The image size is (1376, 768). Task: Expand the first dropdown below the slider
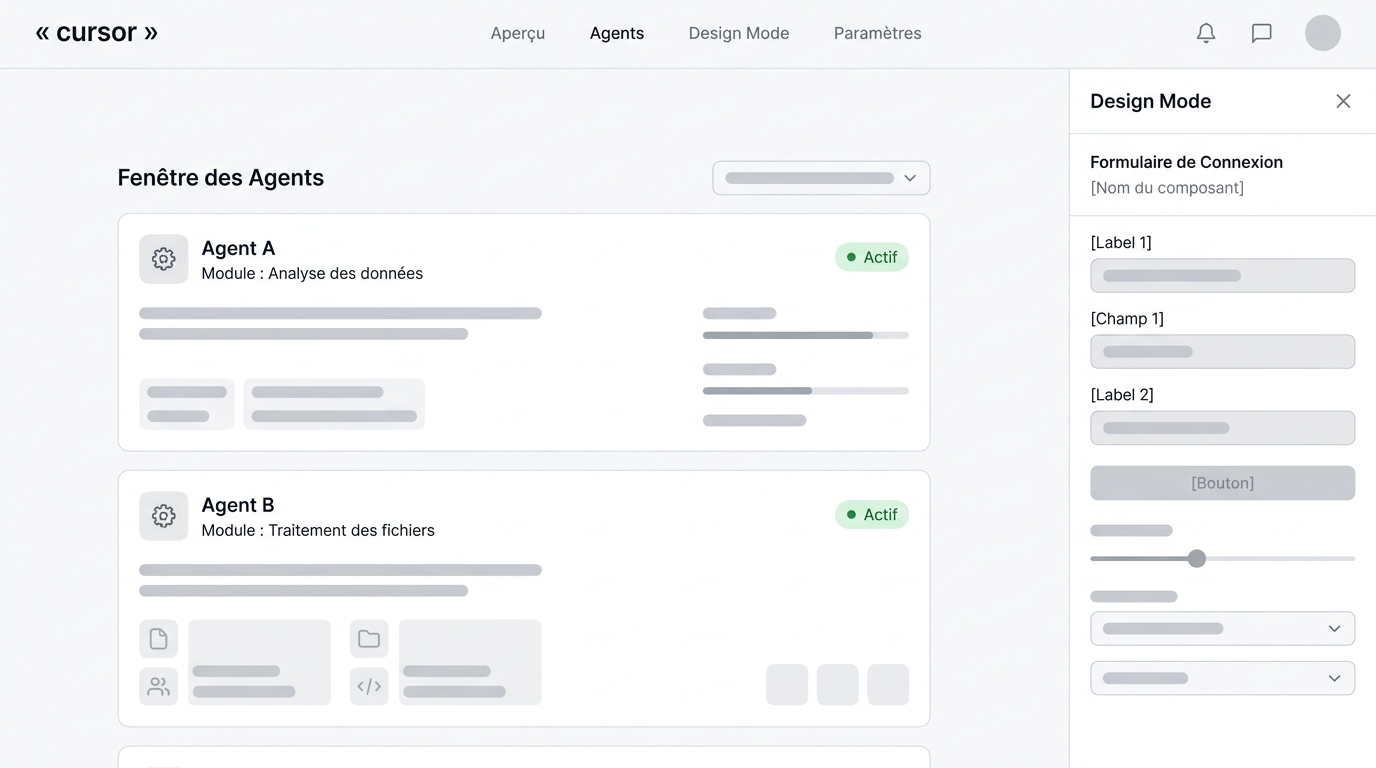point(1222,628)
